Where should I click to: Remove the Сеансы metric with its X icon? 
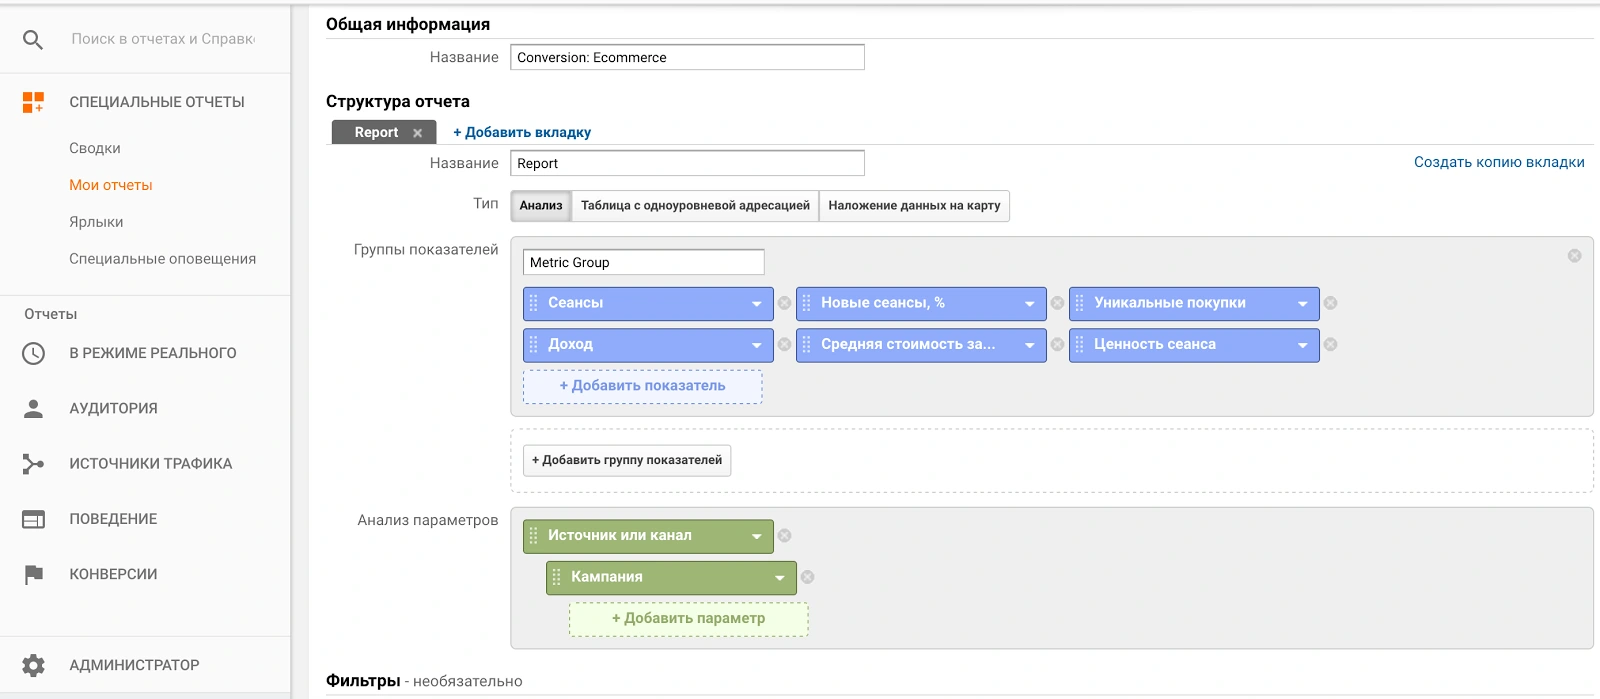pyautogui.click(x=785, y=303)
